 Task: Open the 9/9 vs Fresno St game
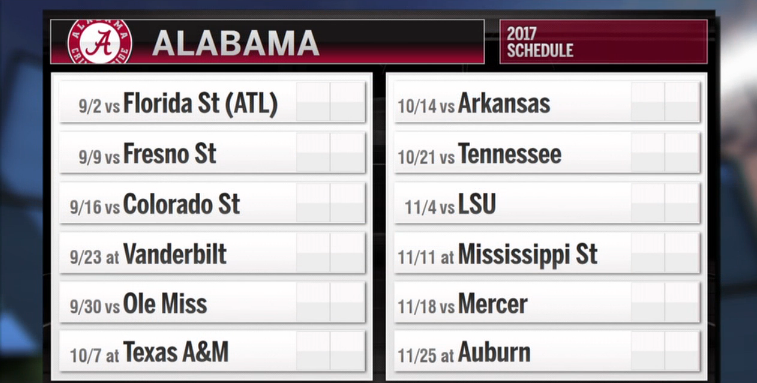(212, 152)
